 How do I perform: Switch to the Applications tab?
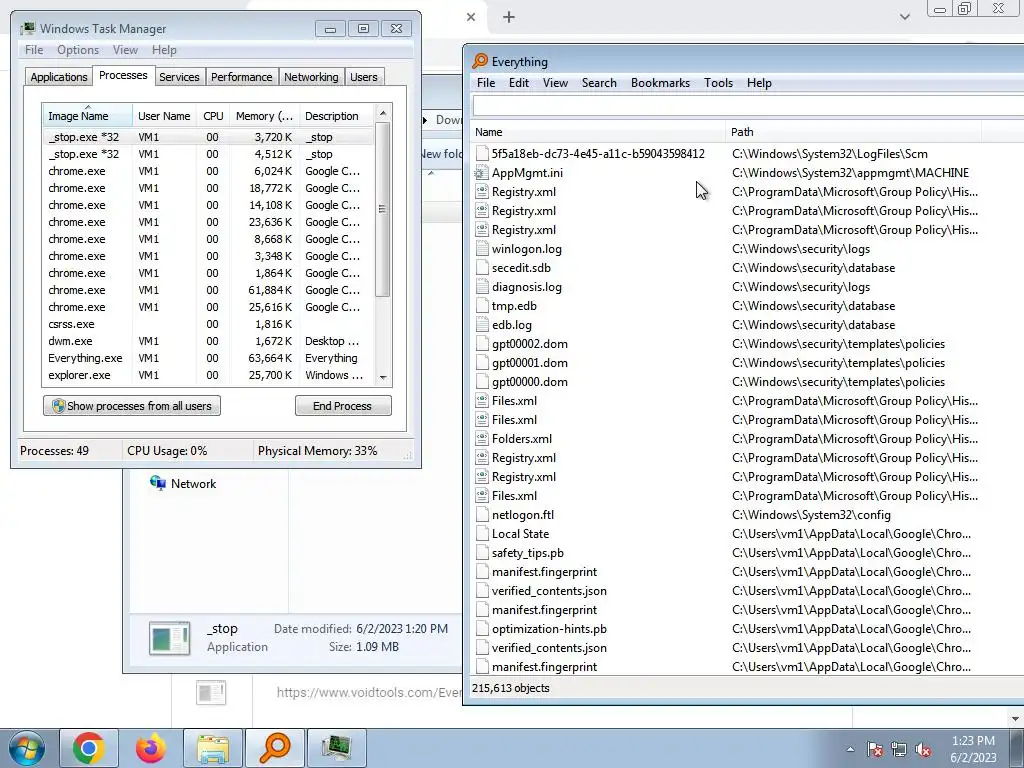click(59, 76)
